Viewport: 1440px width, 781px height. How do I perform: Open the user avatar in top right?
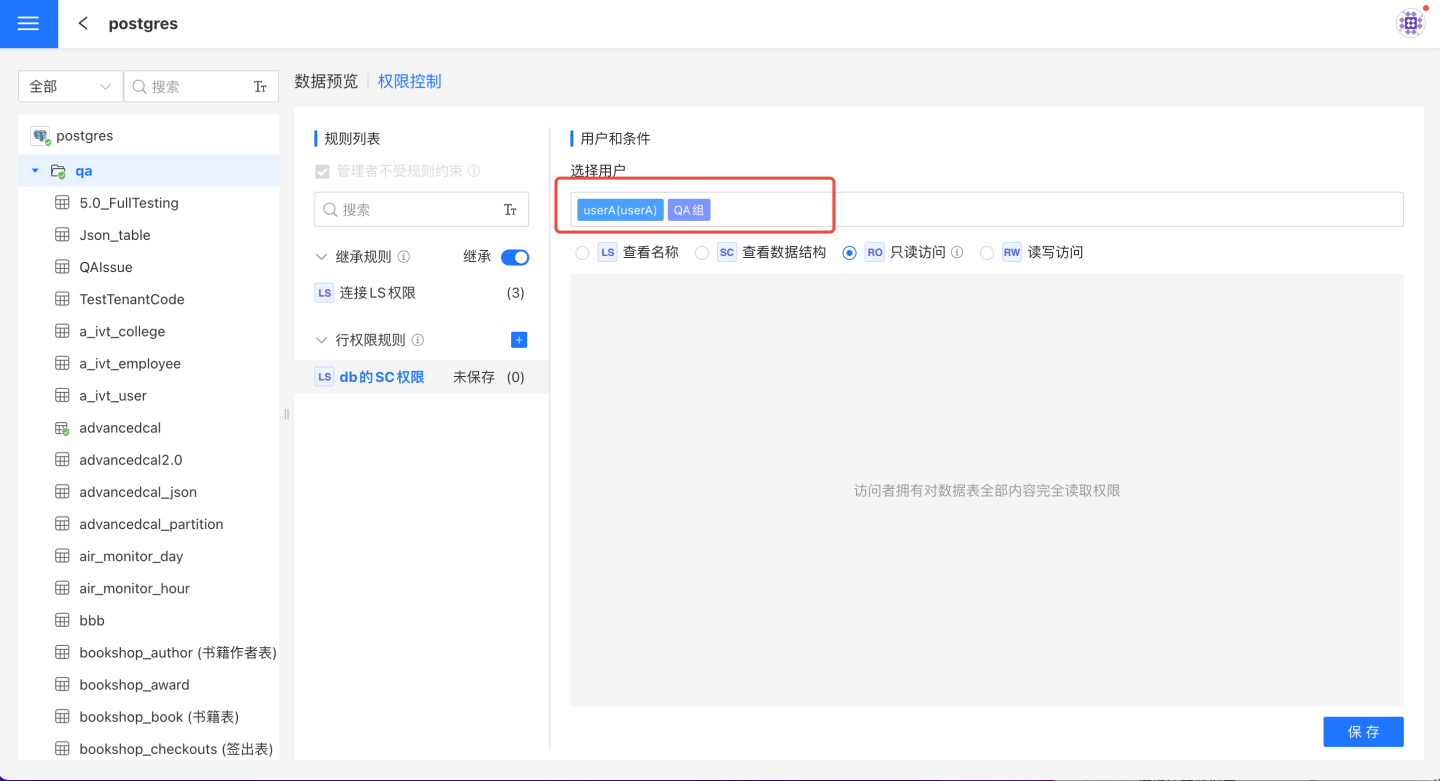1410,23
